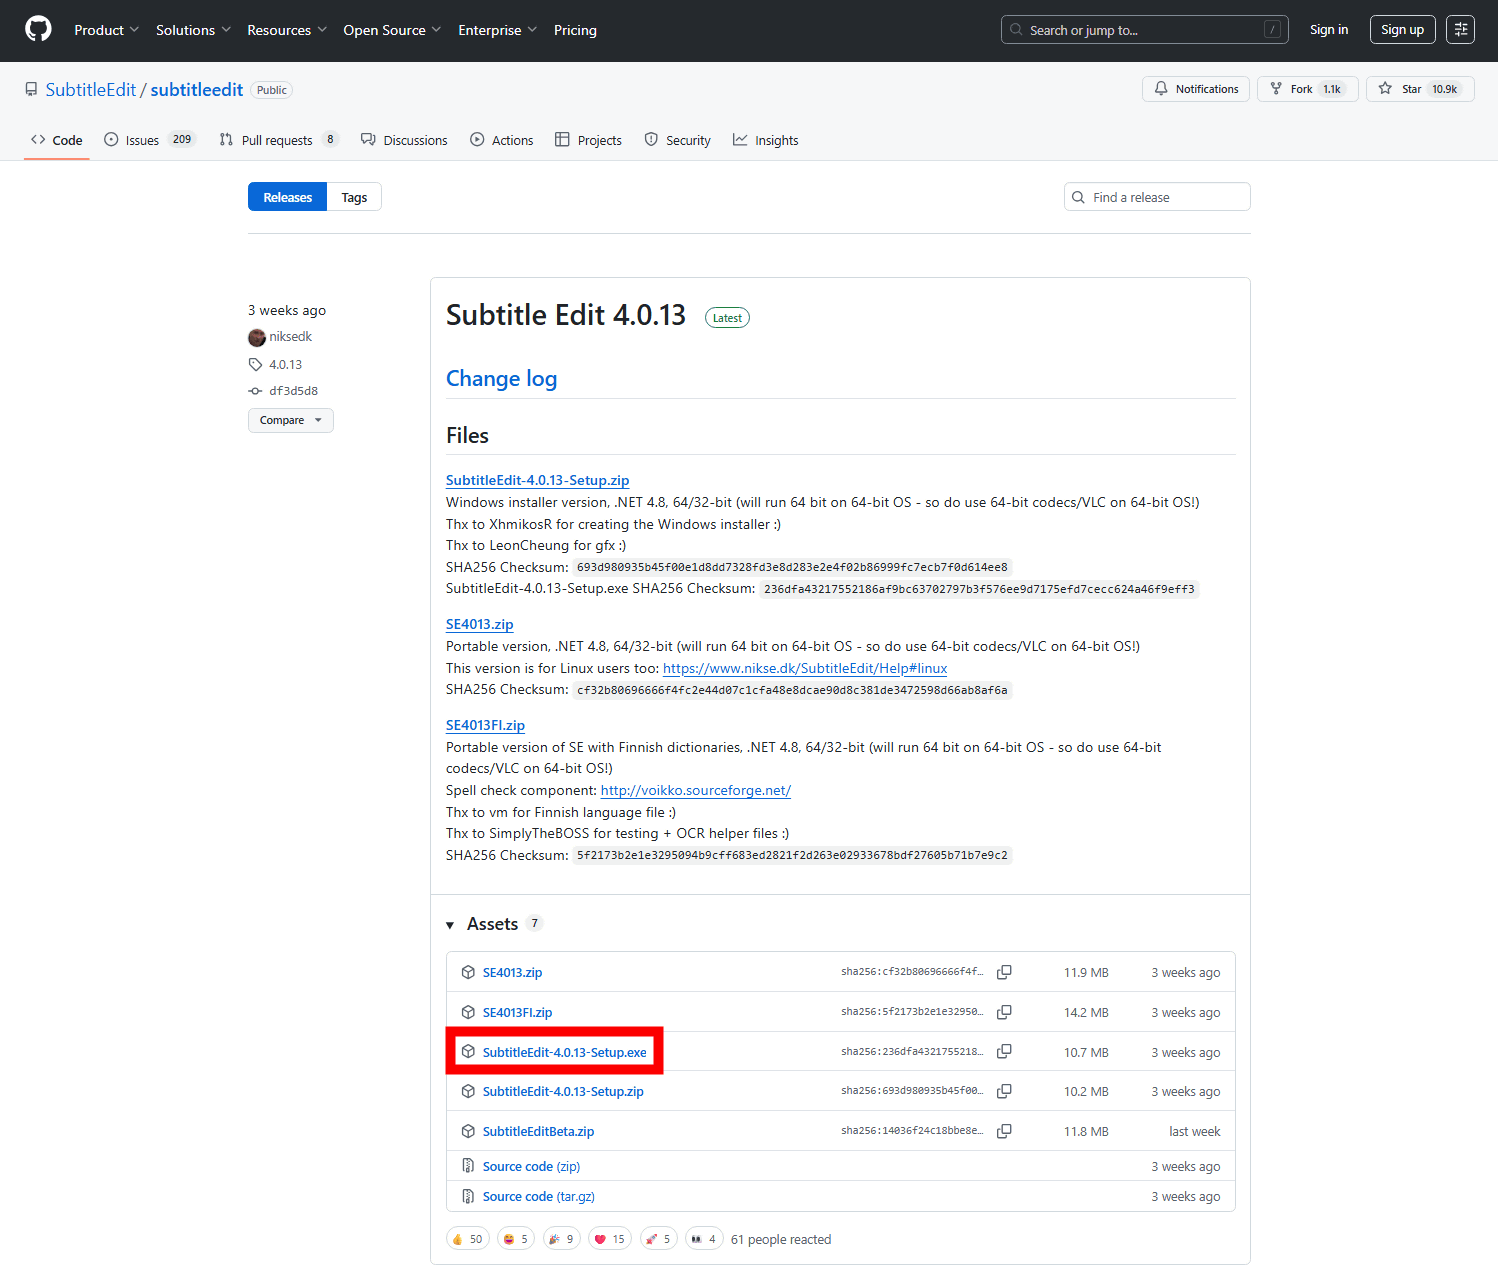Open the Subtitle Edit 4.0.13 release title
The image size is (1498, 1285).
pos(566,315)
